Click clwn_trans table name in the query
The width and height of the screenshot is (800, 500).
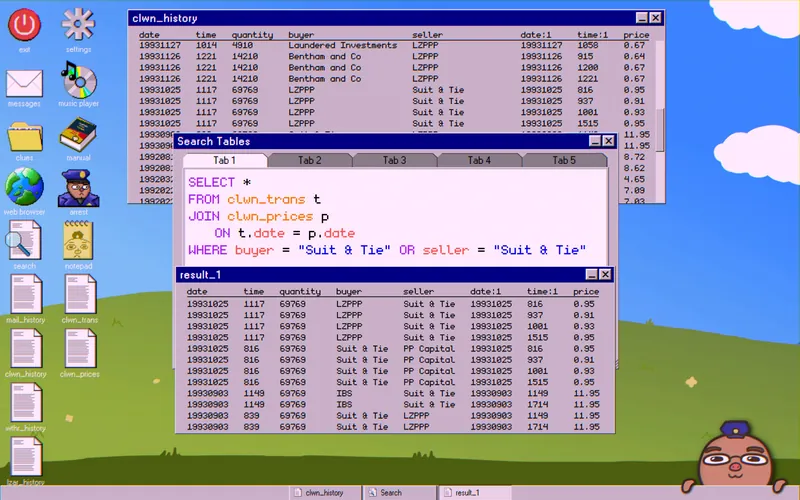point(266,199)
